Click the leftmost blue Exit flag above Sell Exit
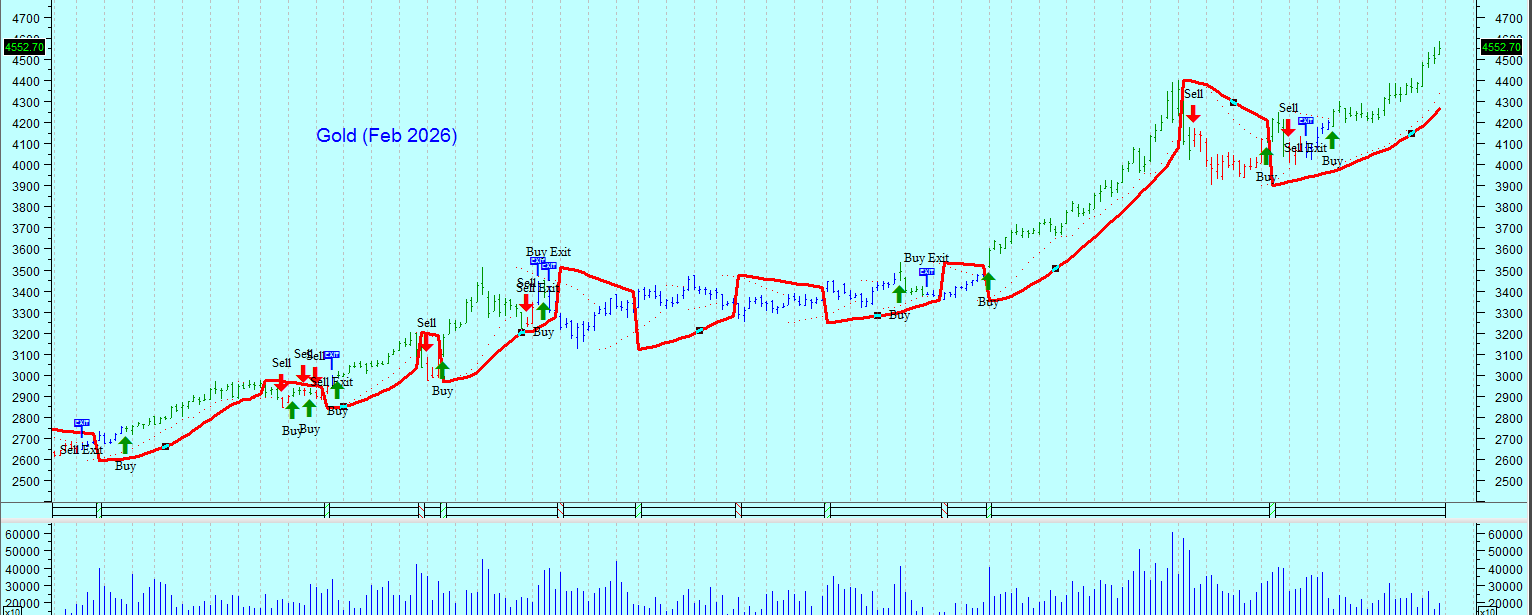 [82, 424]
